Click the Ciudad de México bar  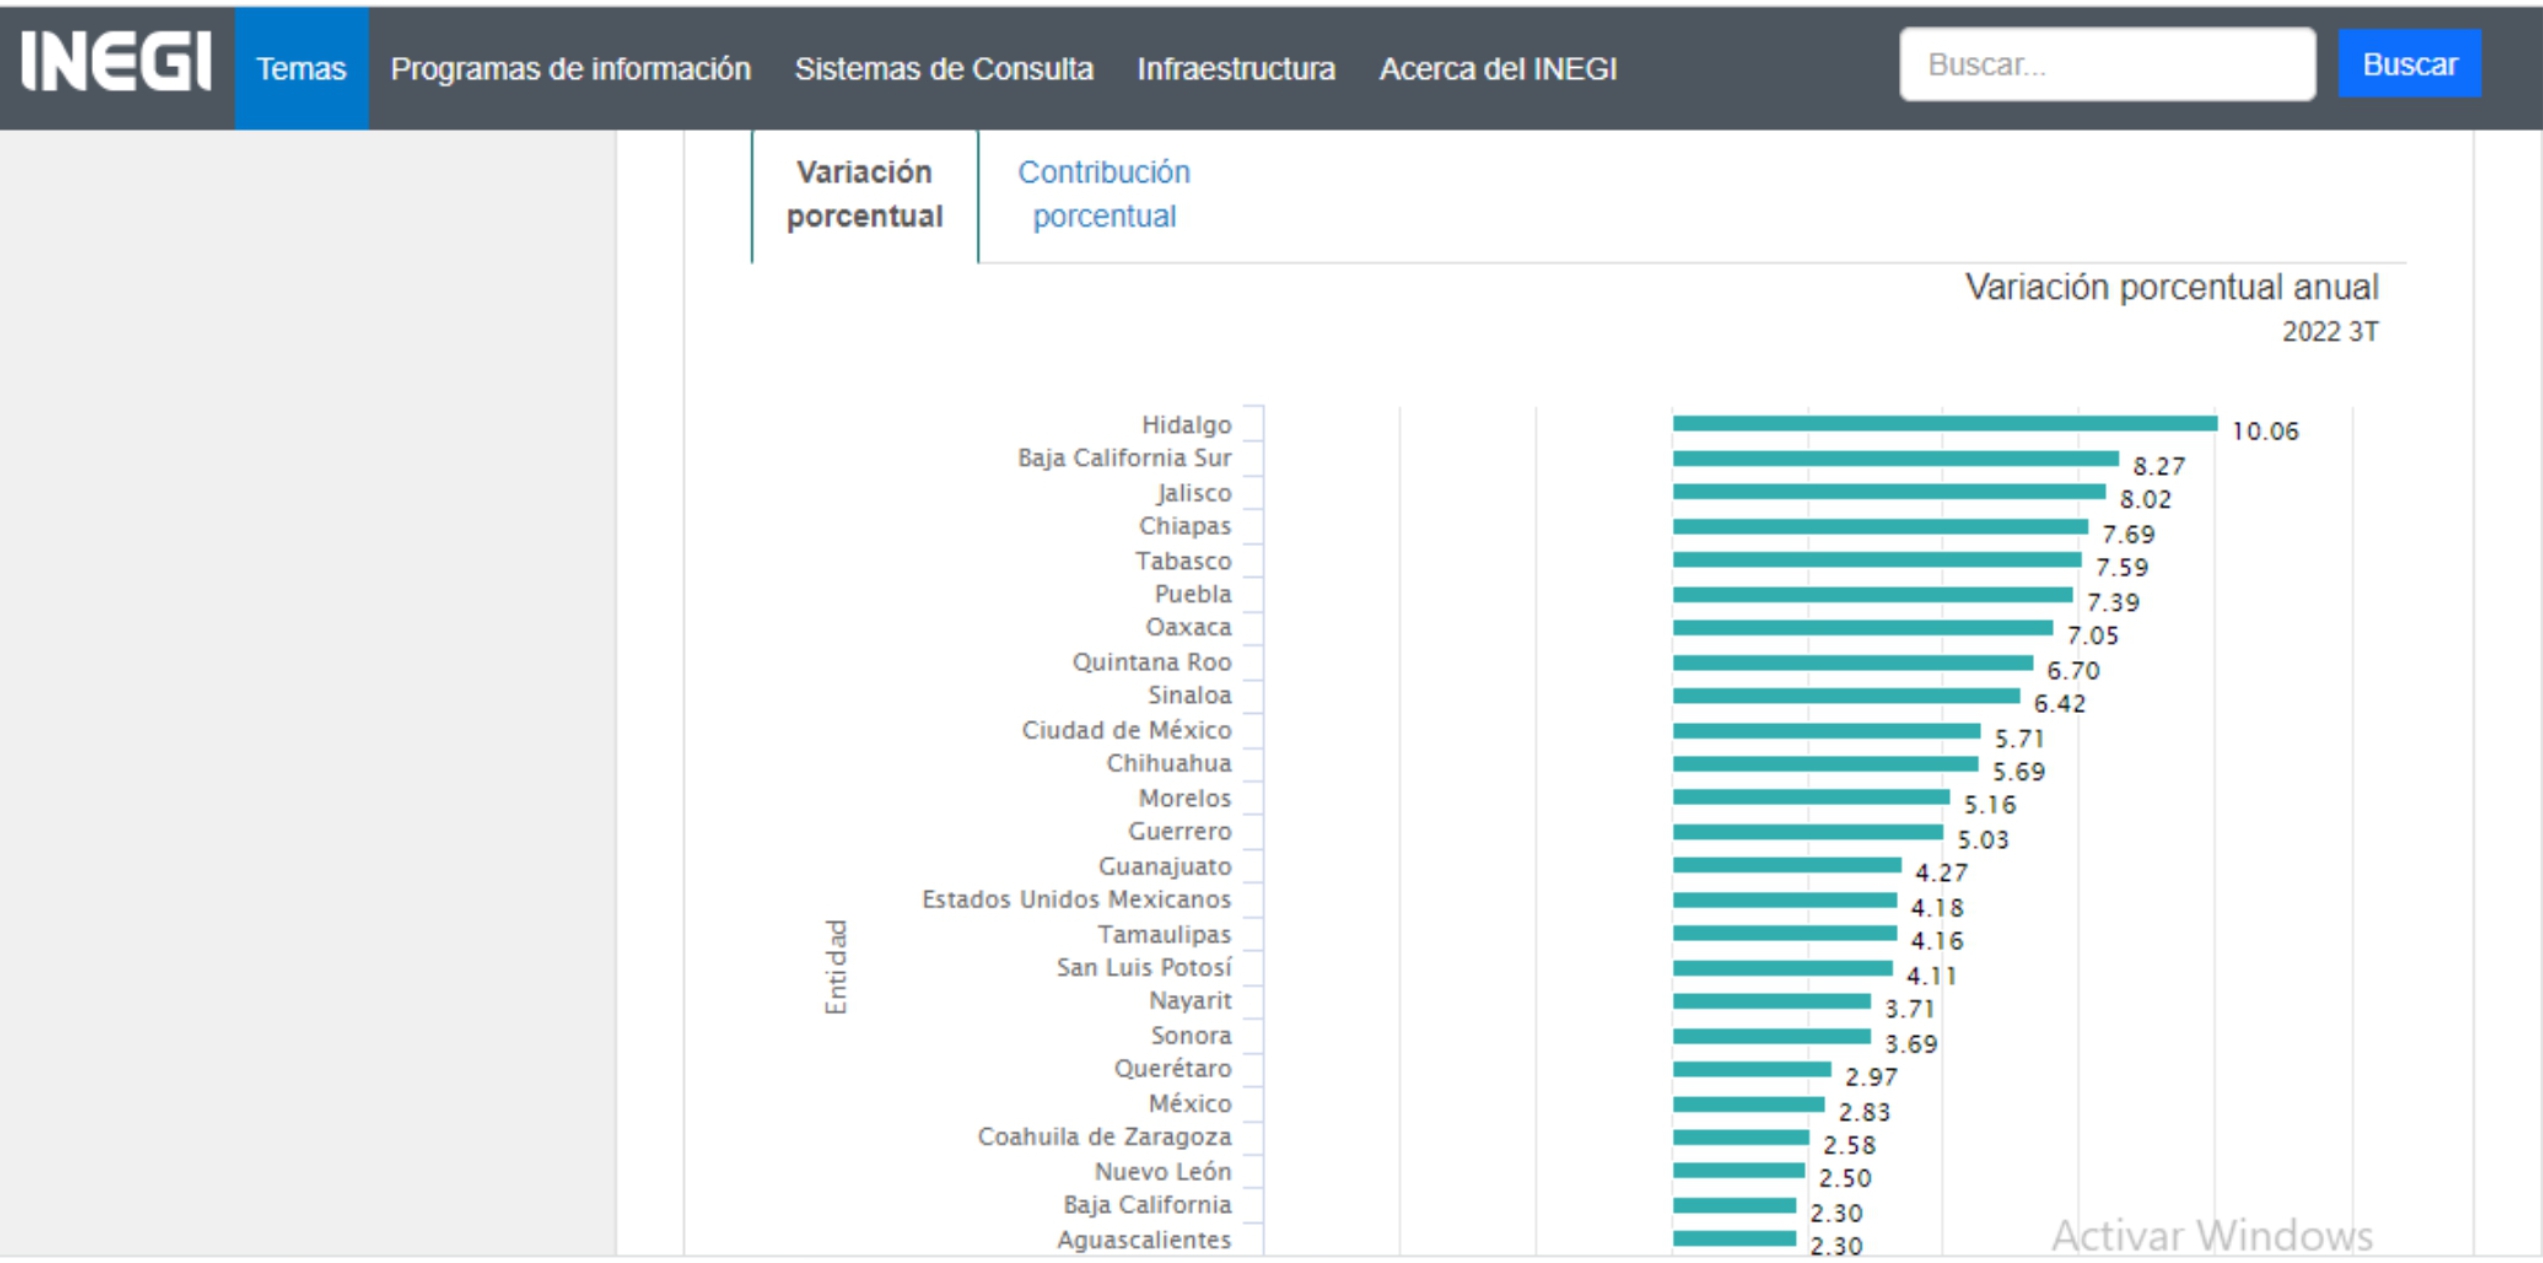click(1825, 731)
